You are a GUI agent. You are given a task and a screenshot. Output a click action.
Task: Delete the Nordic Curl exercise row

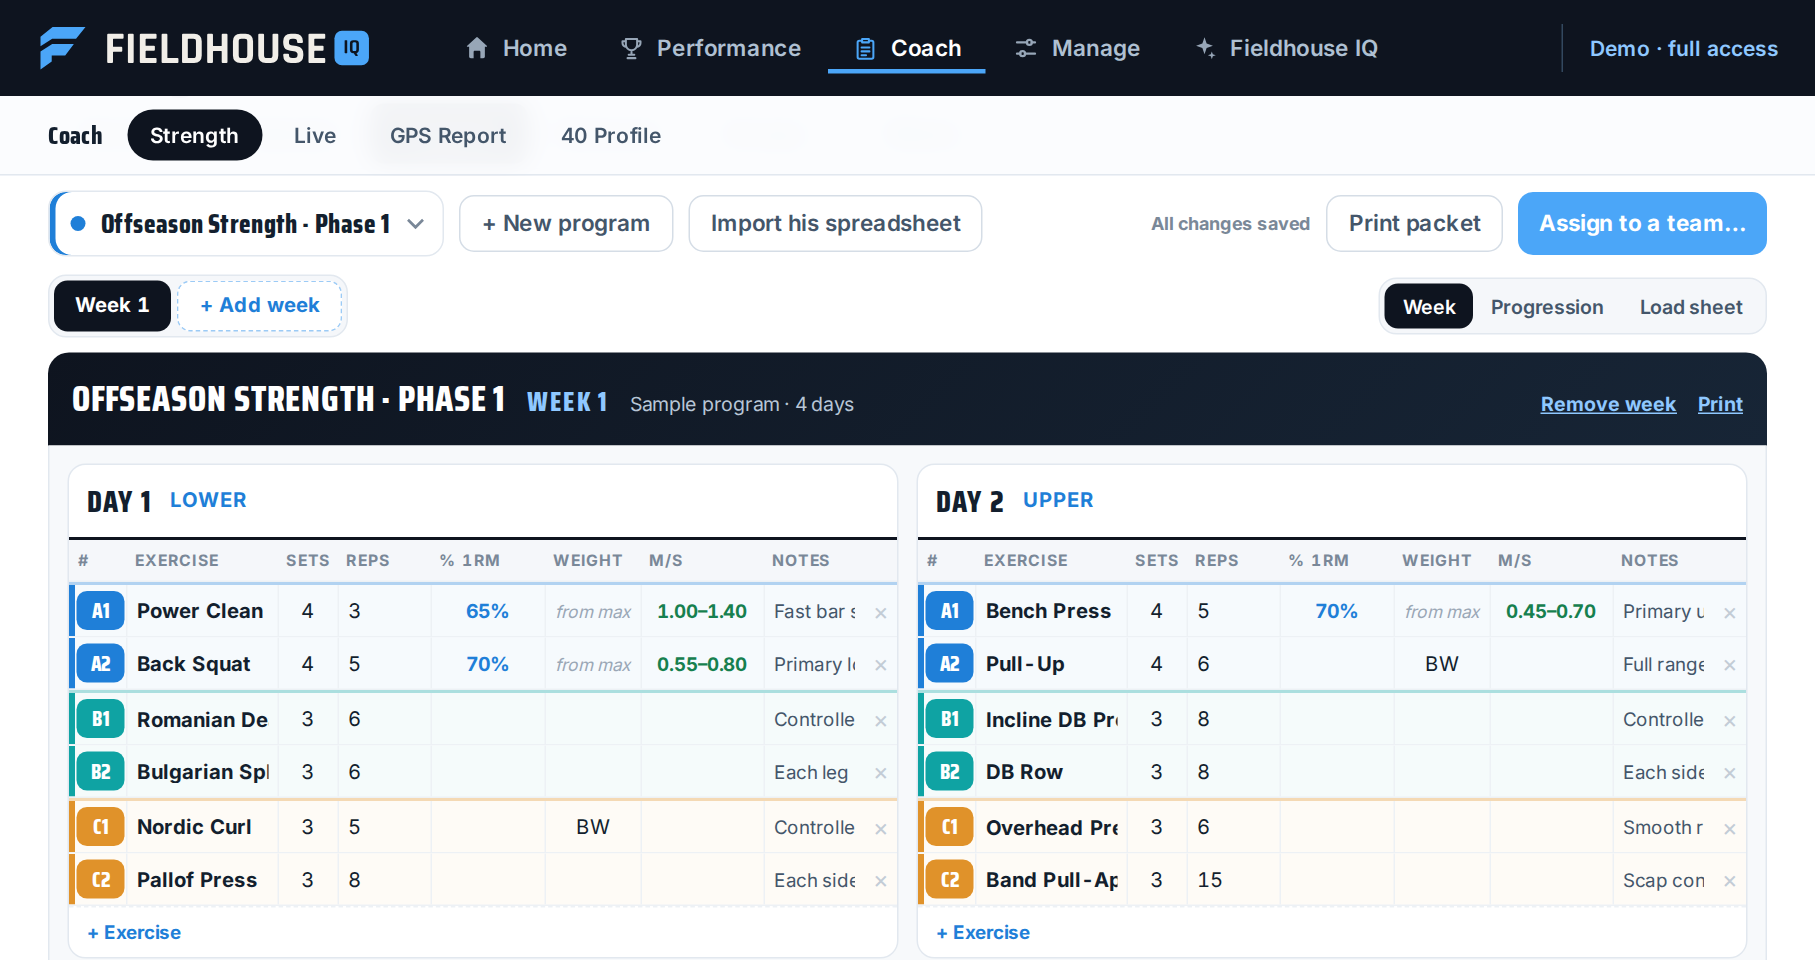click(x=881, y=828)
